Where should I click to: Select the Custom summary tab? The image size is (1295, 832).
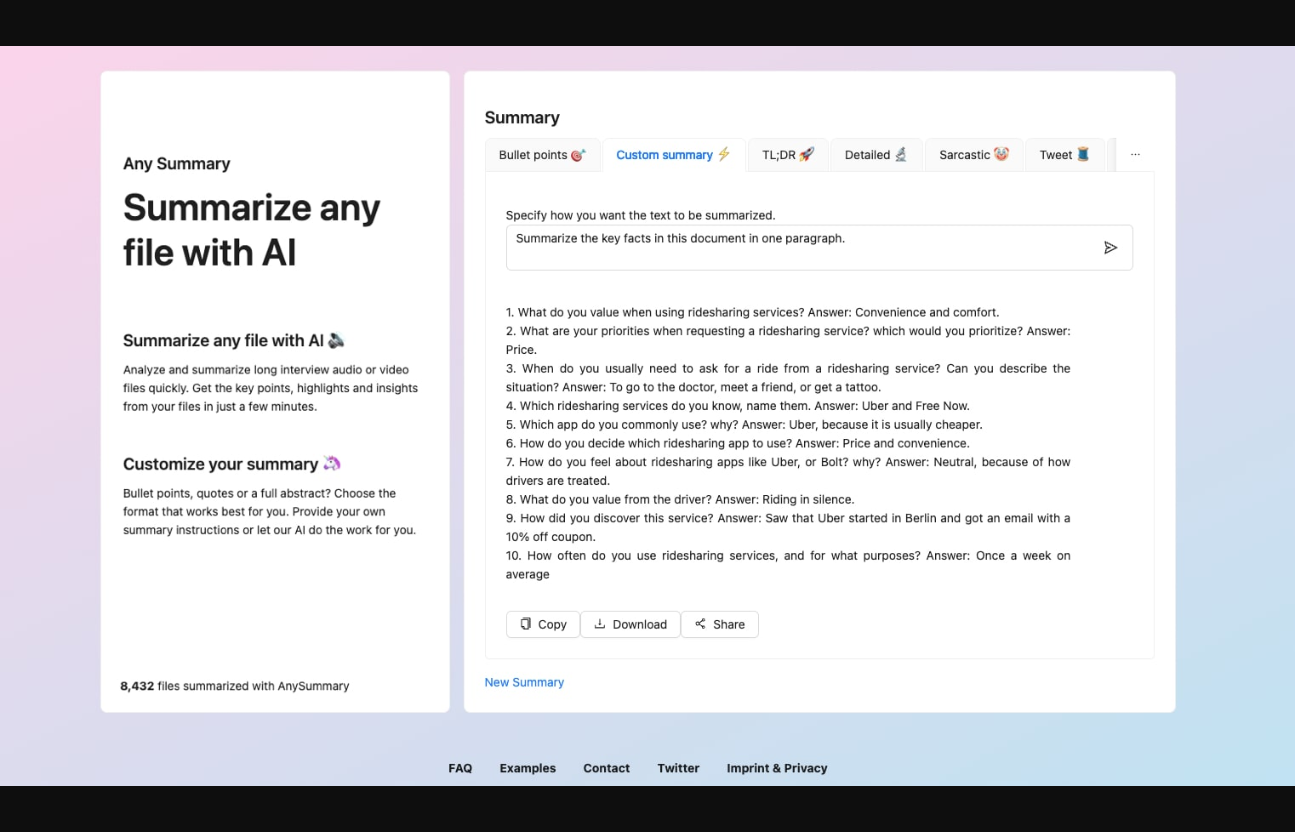point(673,155)
